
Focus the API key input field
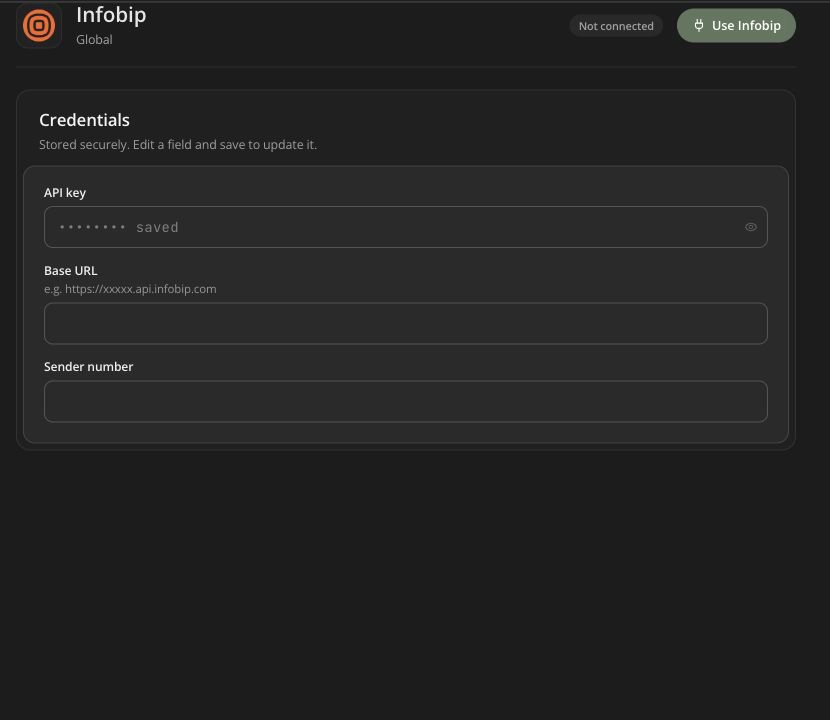405,227
